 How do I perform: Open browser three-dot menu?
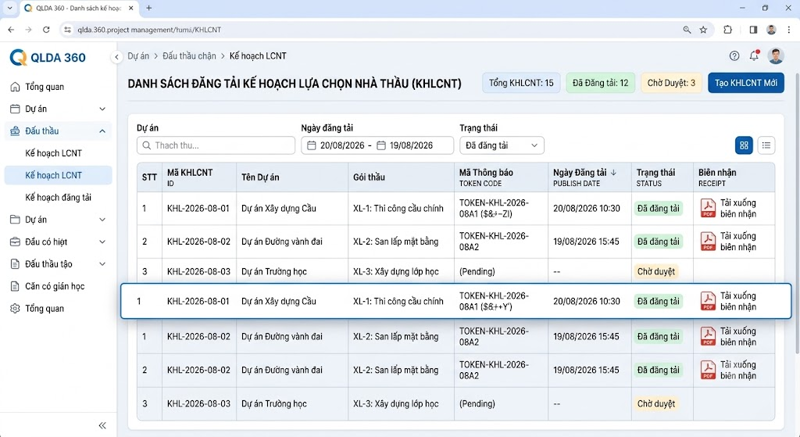789,30
